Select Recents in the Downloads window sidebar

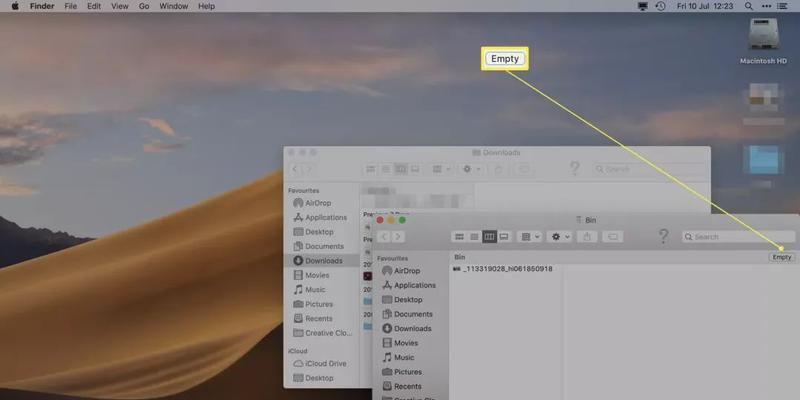313,318
